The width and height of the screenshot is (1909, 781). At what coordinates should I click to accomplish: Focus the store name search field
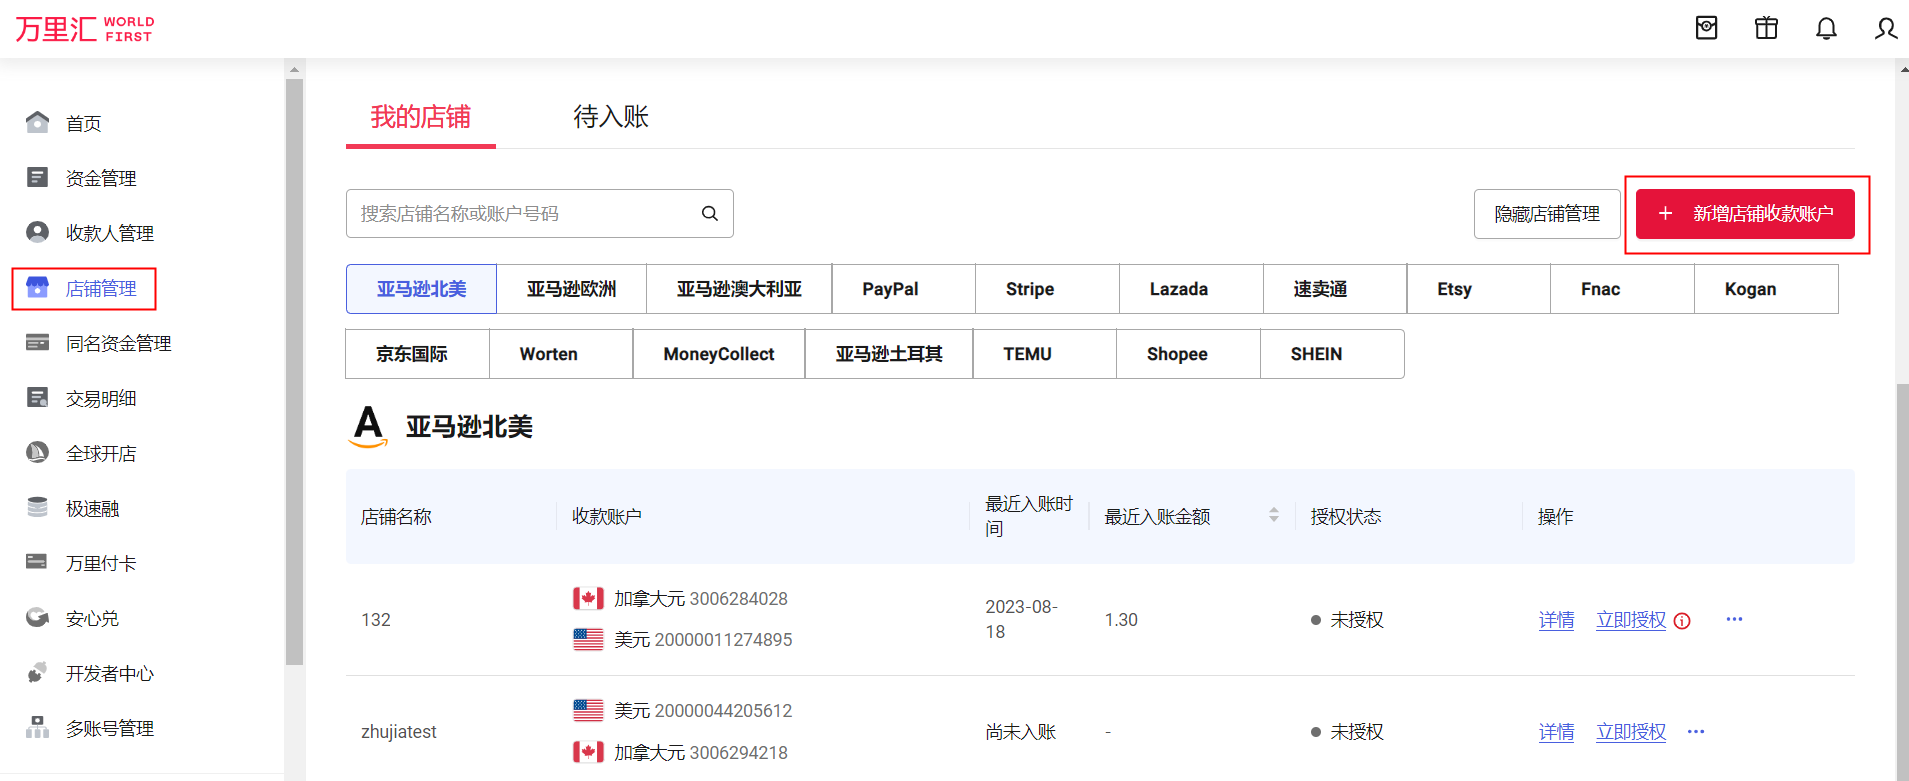tap(525, 214)
